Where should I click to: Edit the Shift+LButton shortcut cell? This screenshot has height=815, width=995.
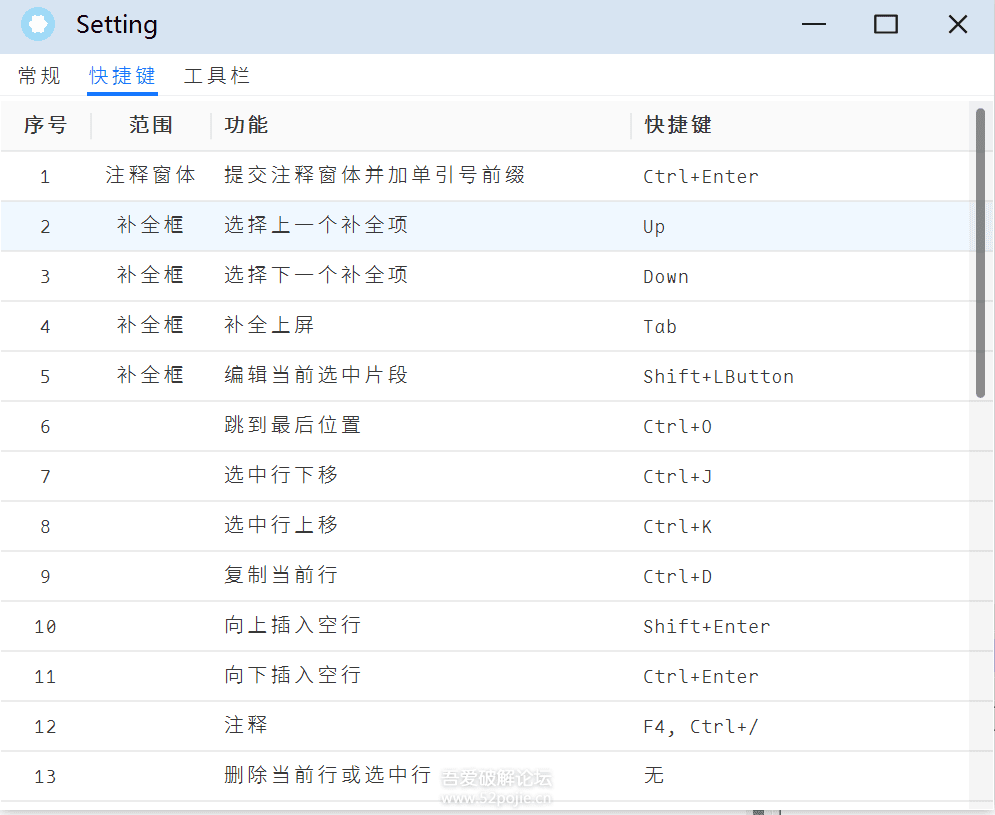tap(718, 377)
